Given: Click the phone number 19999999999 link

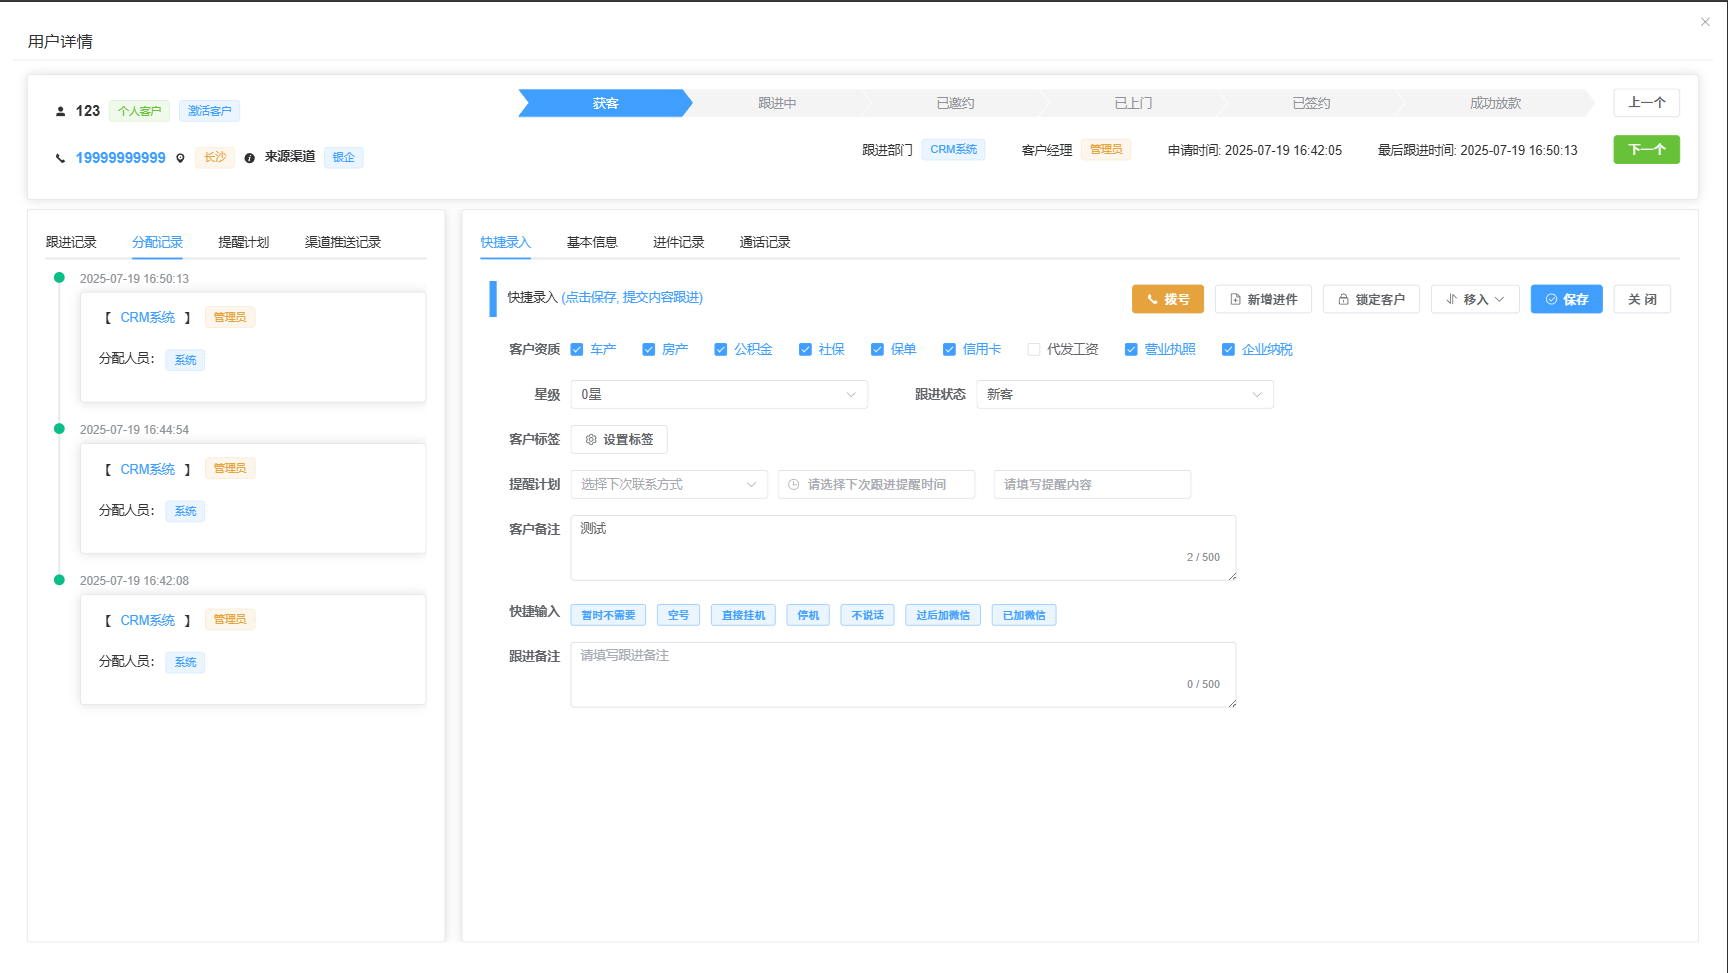Looking at the screenshot, I should [x=121, y=157].
